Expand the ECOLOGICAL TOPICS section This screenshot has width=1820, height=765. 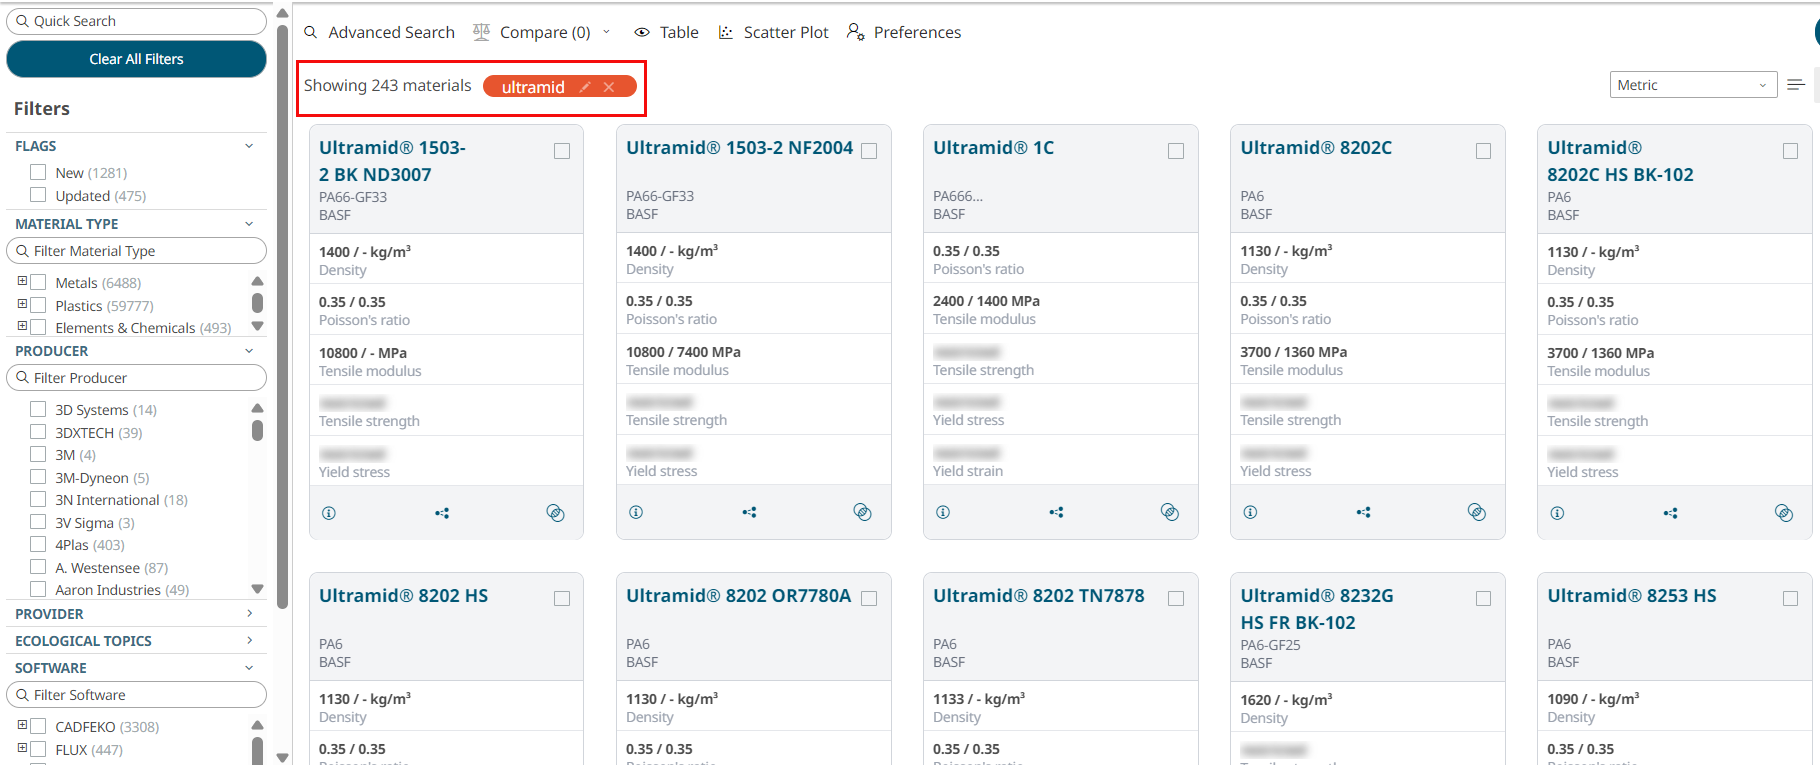(249, 640)
